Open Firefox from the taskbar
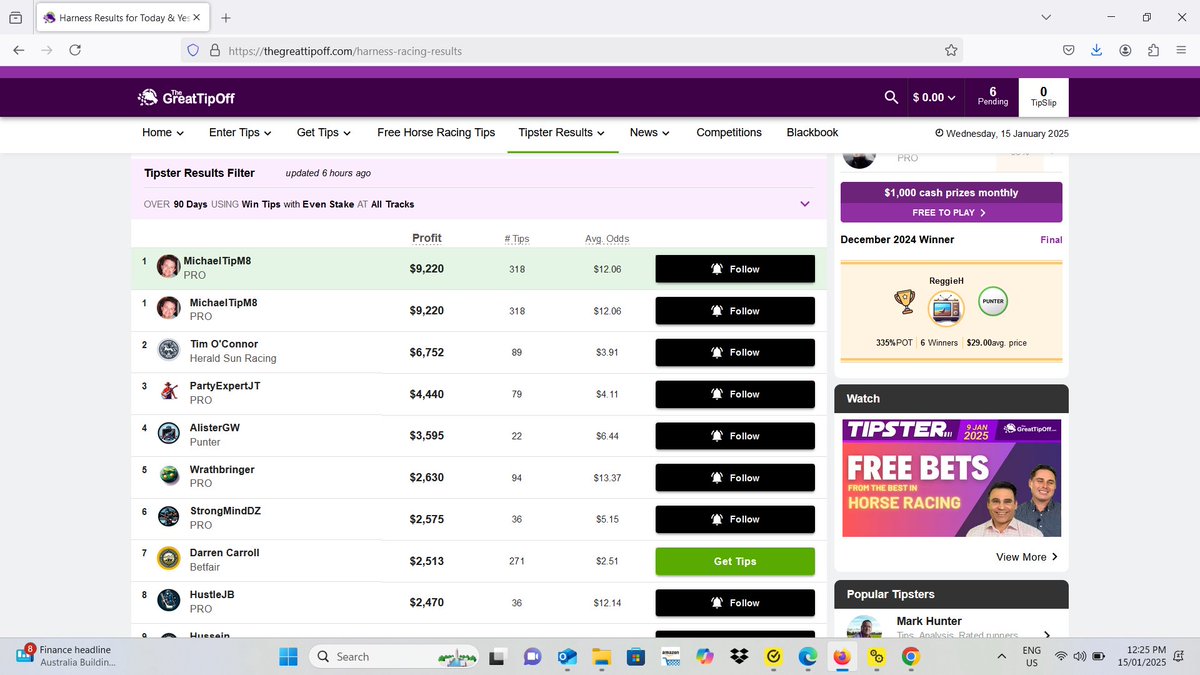This screenshot has width=1200, height=675. click(x=843, y=656)
